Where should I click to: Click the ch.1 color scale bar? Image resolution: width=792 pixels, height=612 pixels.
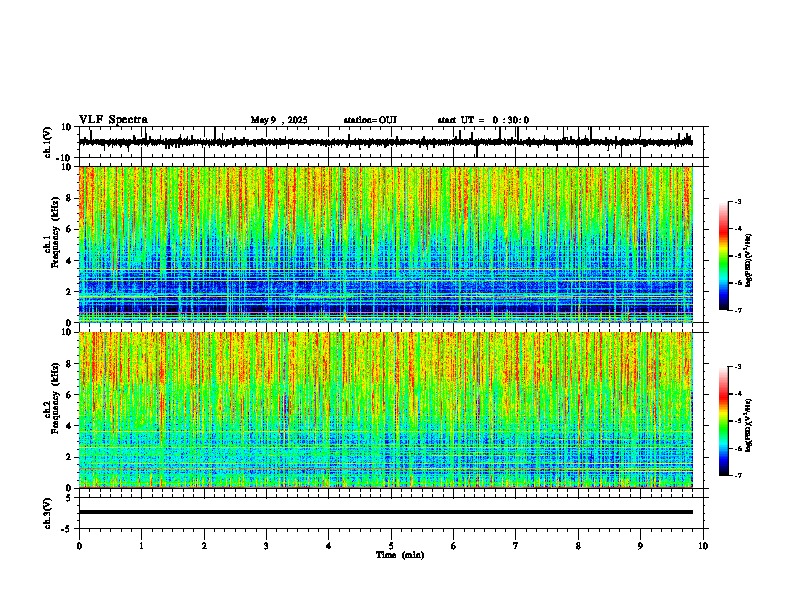pos(723,256)
